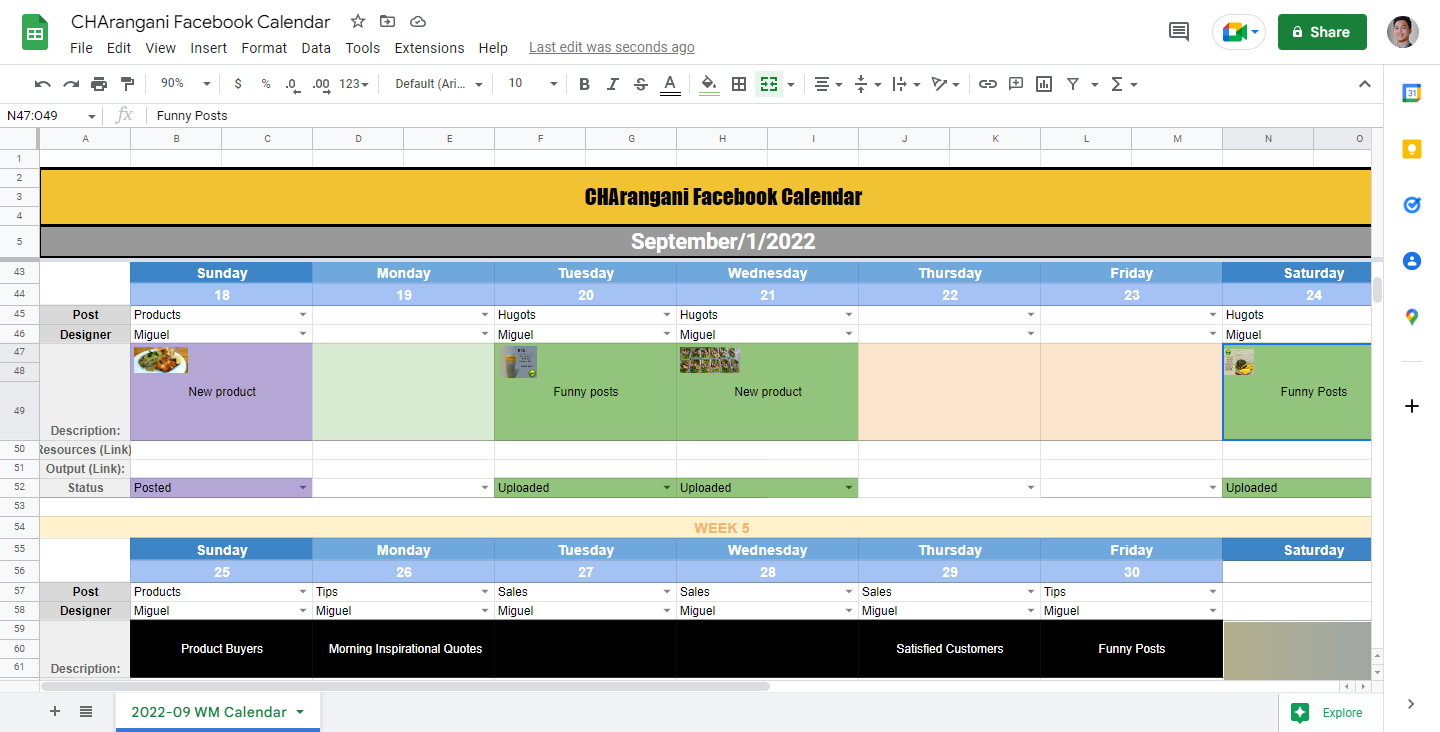Open the Google account profile
Screen dimensions: 1440x732
1403,32
